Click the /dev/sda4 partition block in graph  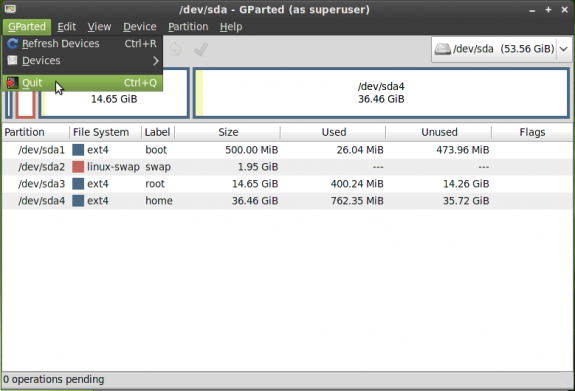click(x=381, y=93)
